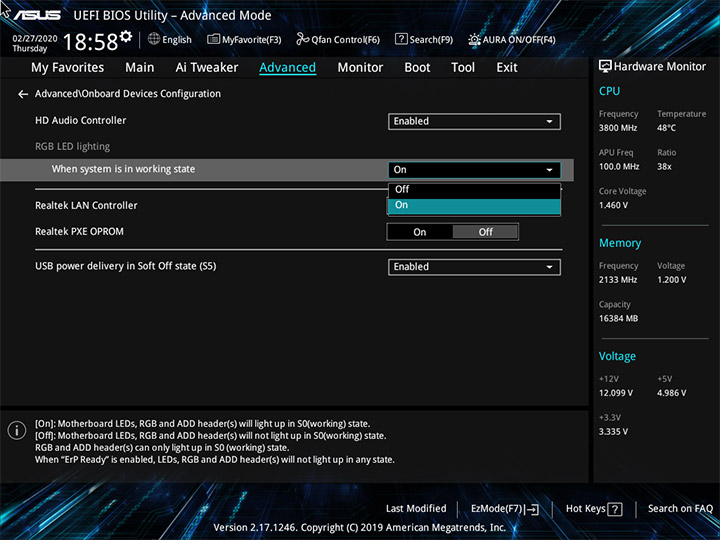This screenshot has height=540, width=720.
Task: Open Qfan Control(F6) fan icon
Action: coord(302,39)
